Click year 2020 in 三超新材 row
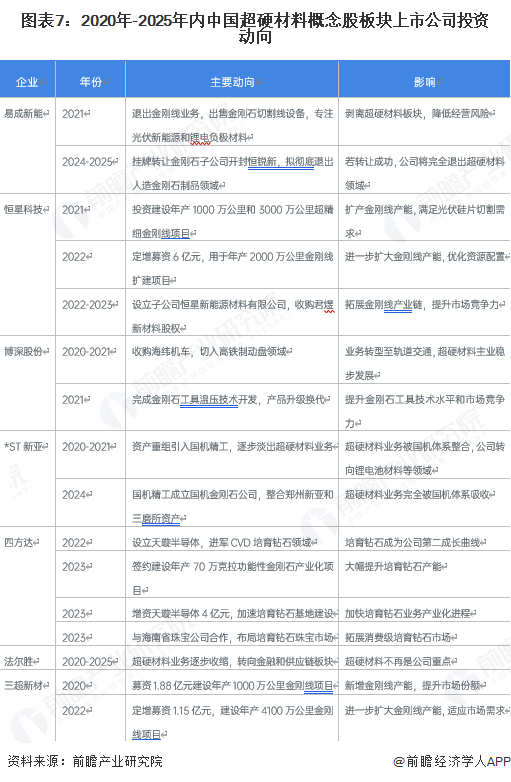The image size is (511, 782). coord(74,686)
